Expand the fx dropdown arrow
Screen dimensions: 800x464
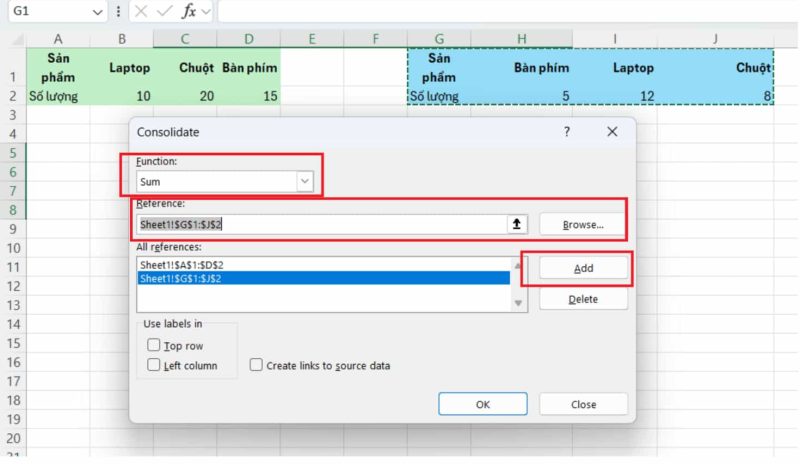pyautogui.click(x=206, y=11)
